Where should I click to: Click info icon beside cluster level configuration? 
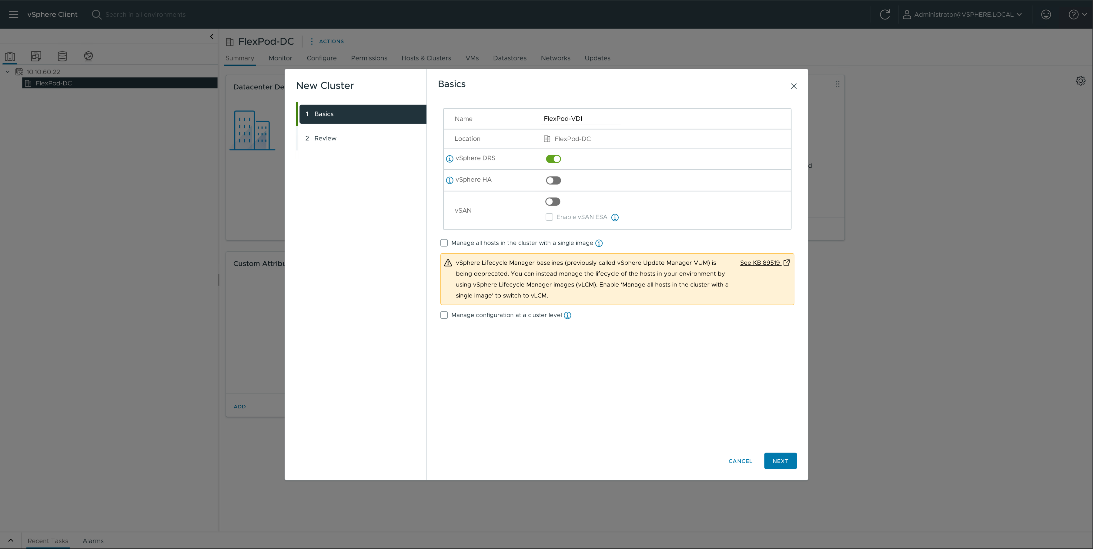pos(567,315)
